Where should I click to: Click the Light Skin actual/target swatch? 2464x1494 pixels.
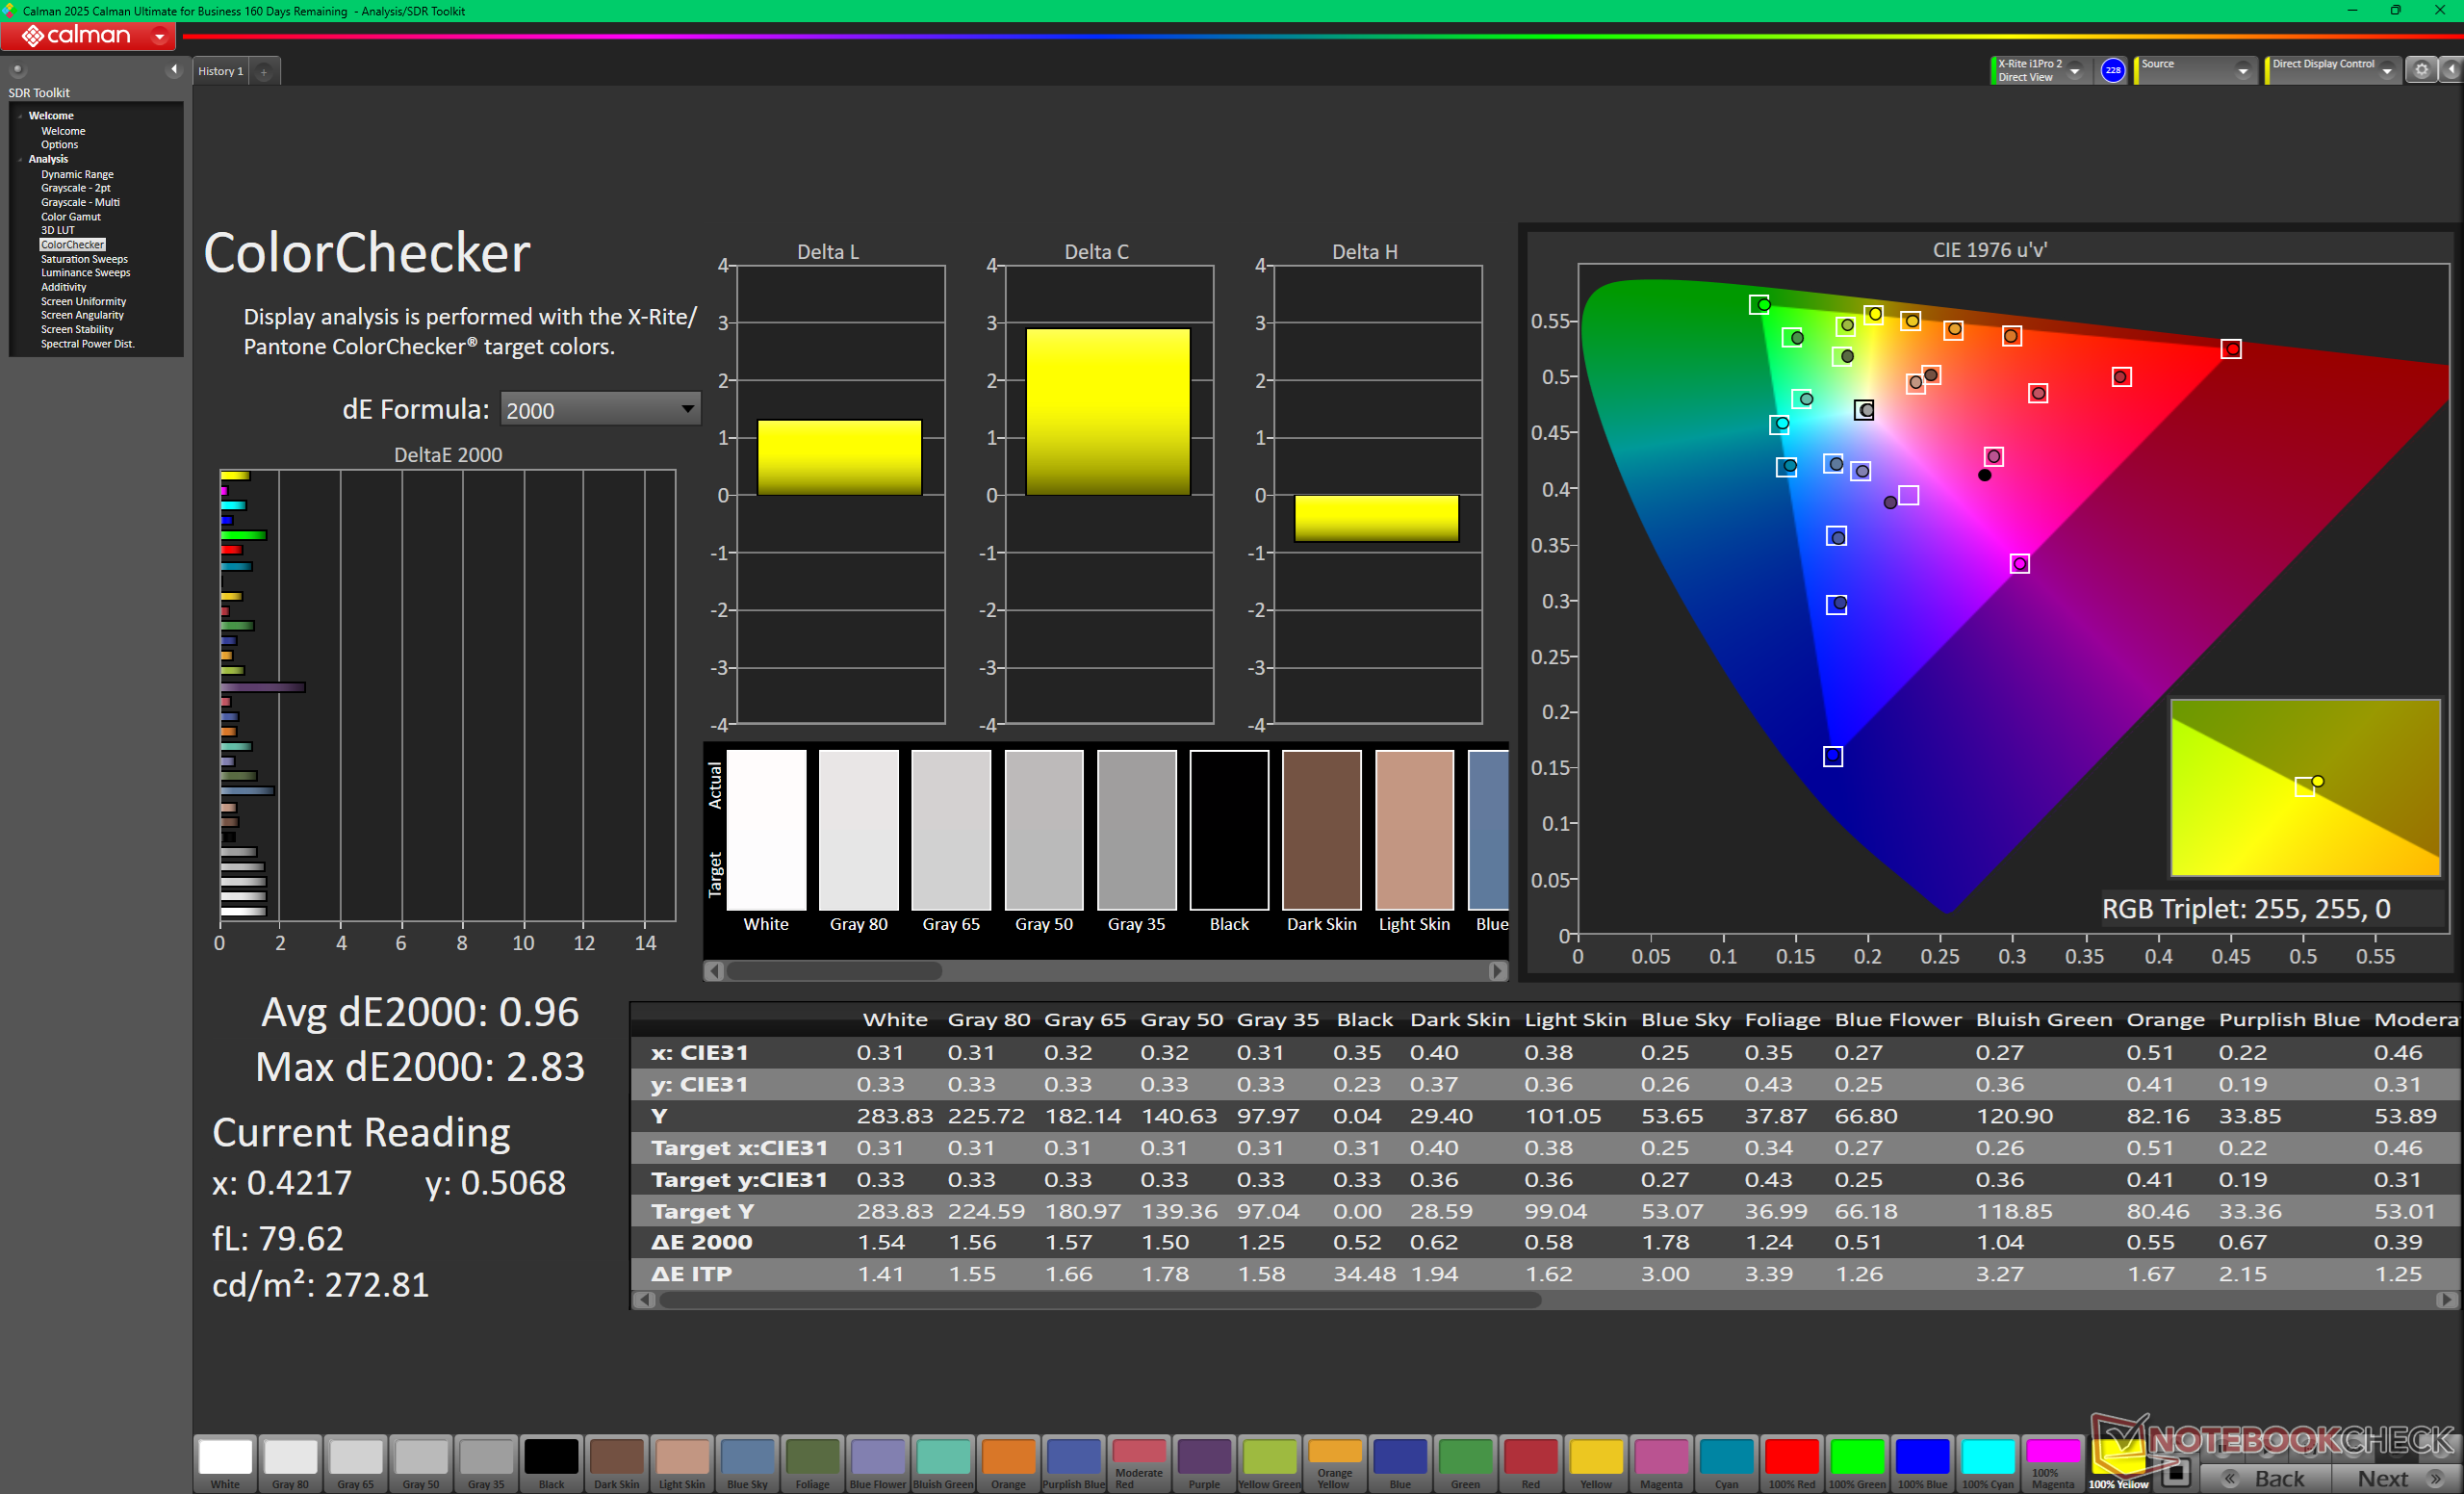coord(1414,830)
